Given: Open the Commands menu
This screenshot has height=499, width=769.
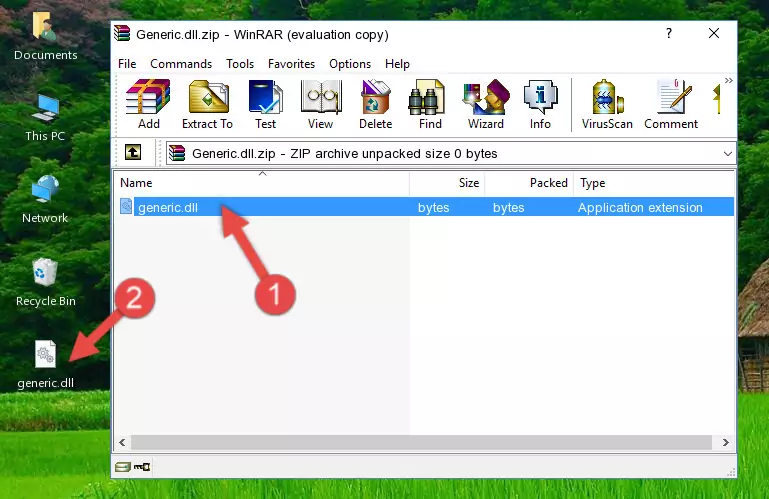Looking at the screenshot, I should [x=181, y=64].
